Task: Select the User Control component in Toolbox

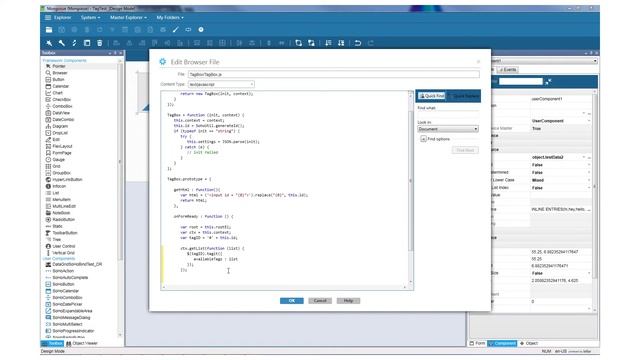Action: coord(64,246)
